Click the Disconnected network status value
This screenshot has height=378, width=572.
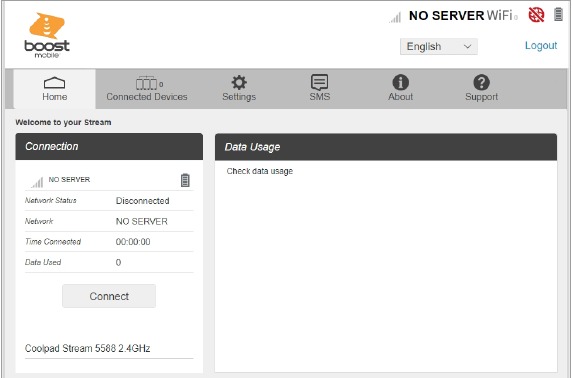pyautogui.click(x=143, y=201)
